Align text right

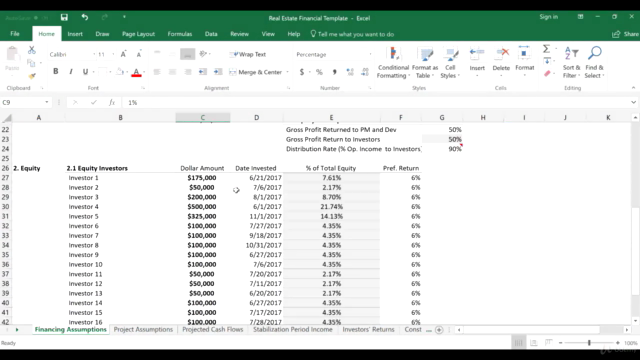(188, 72)
